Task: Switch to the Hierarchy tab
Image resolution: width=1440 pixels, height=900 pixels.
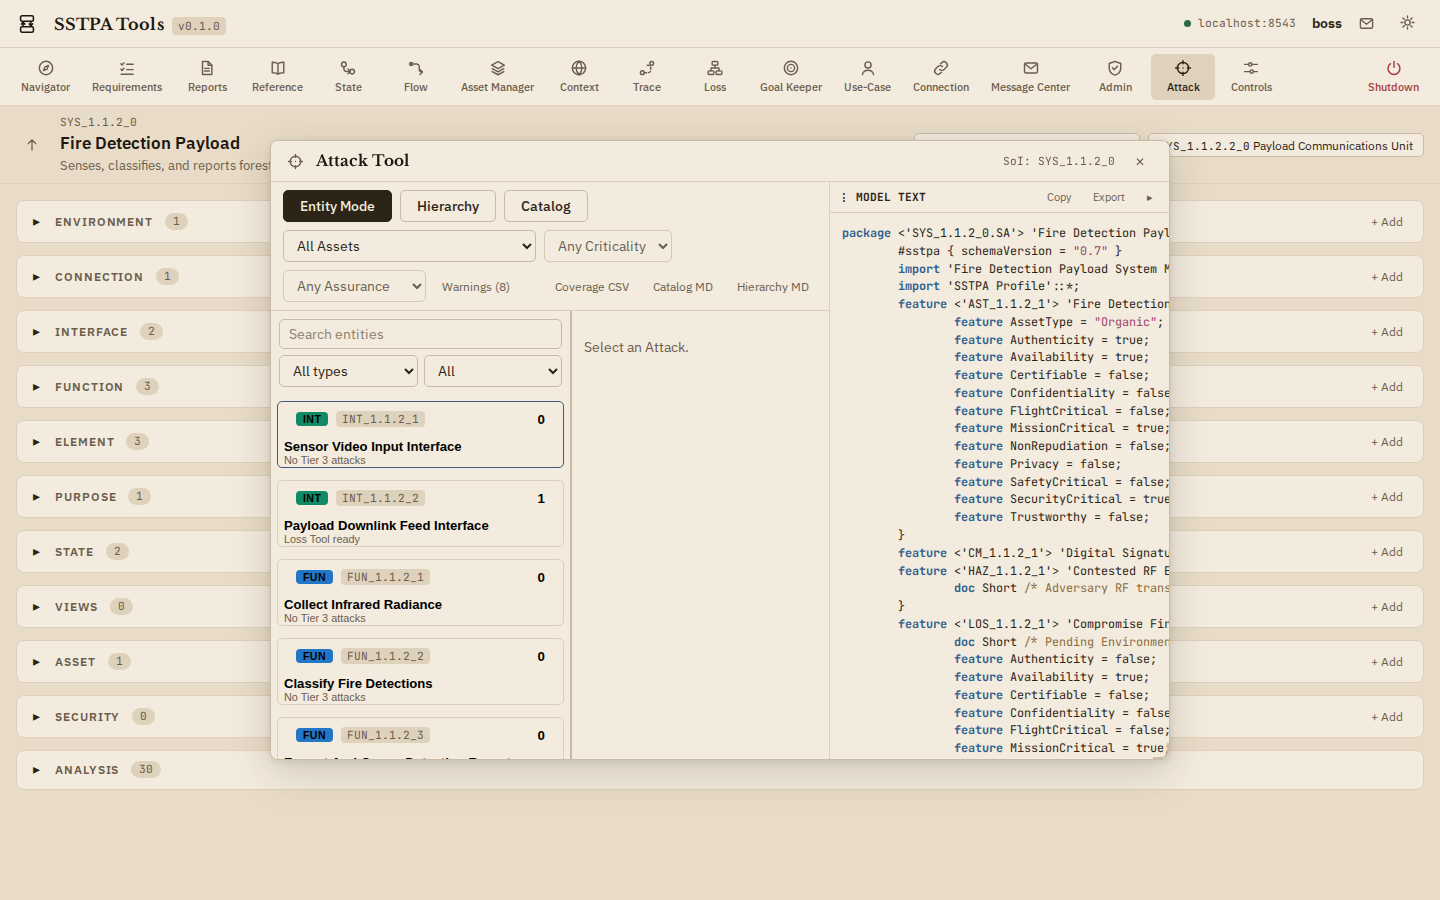Action: coord(448,206)
